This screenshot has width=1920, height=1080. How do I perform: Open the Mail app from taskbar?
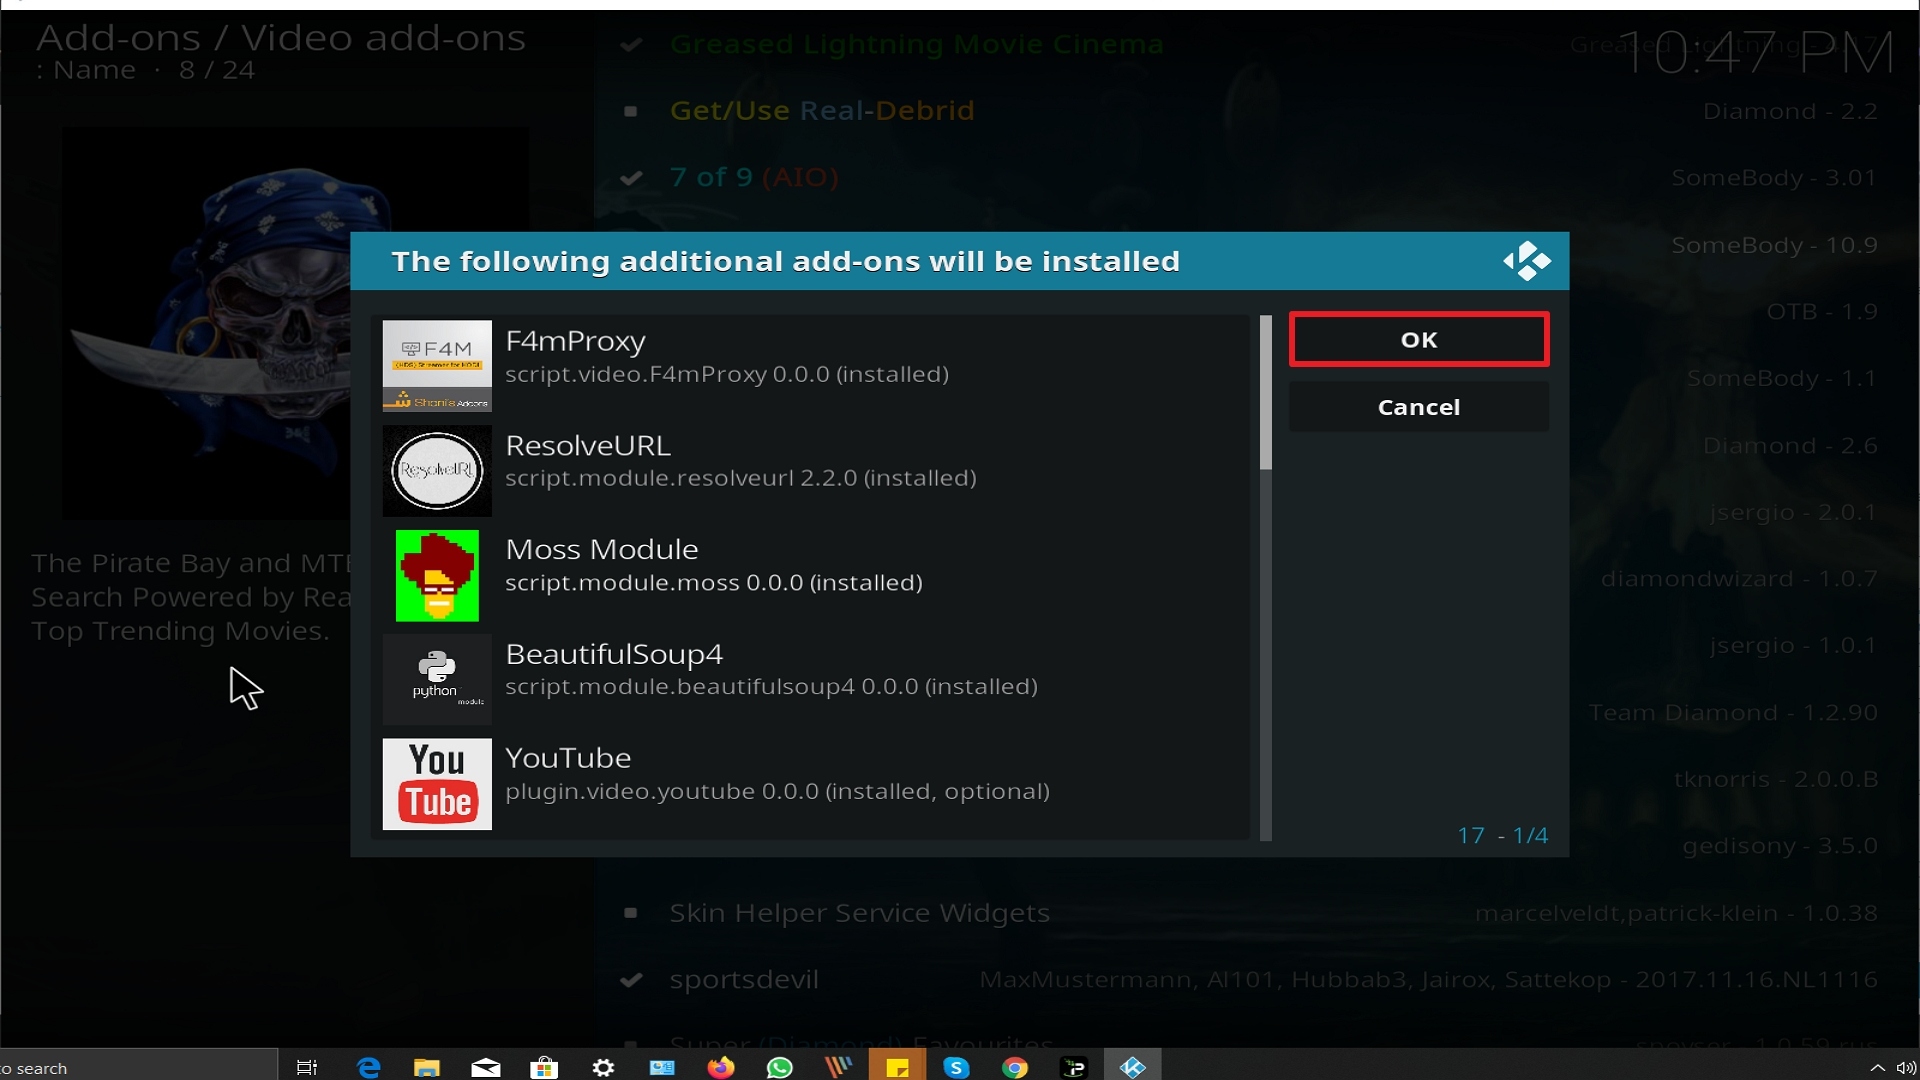point(486,1067)
